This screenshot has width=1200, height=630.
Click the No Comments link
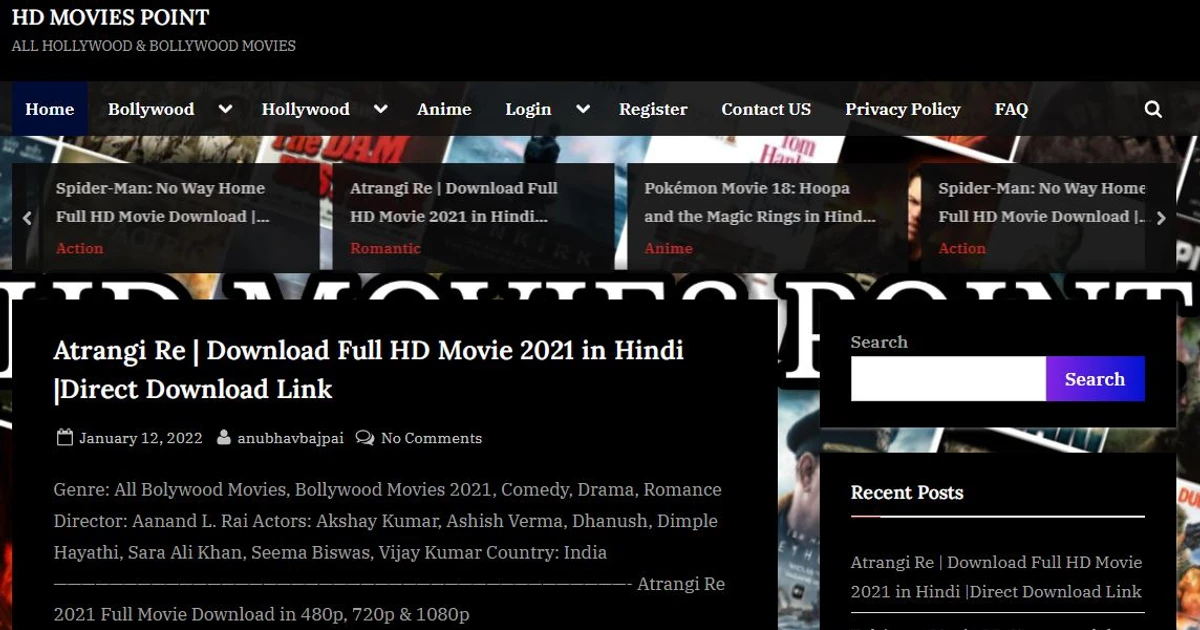pyautogui.click(x=431, y=438)
